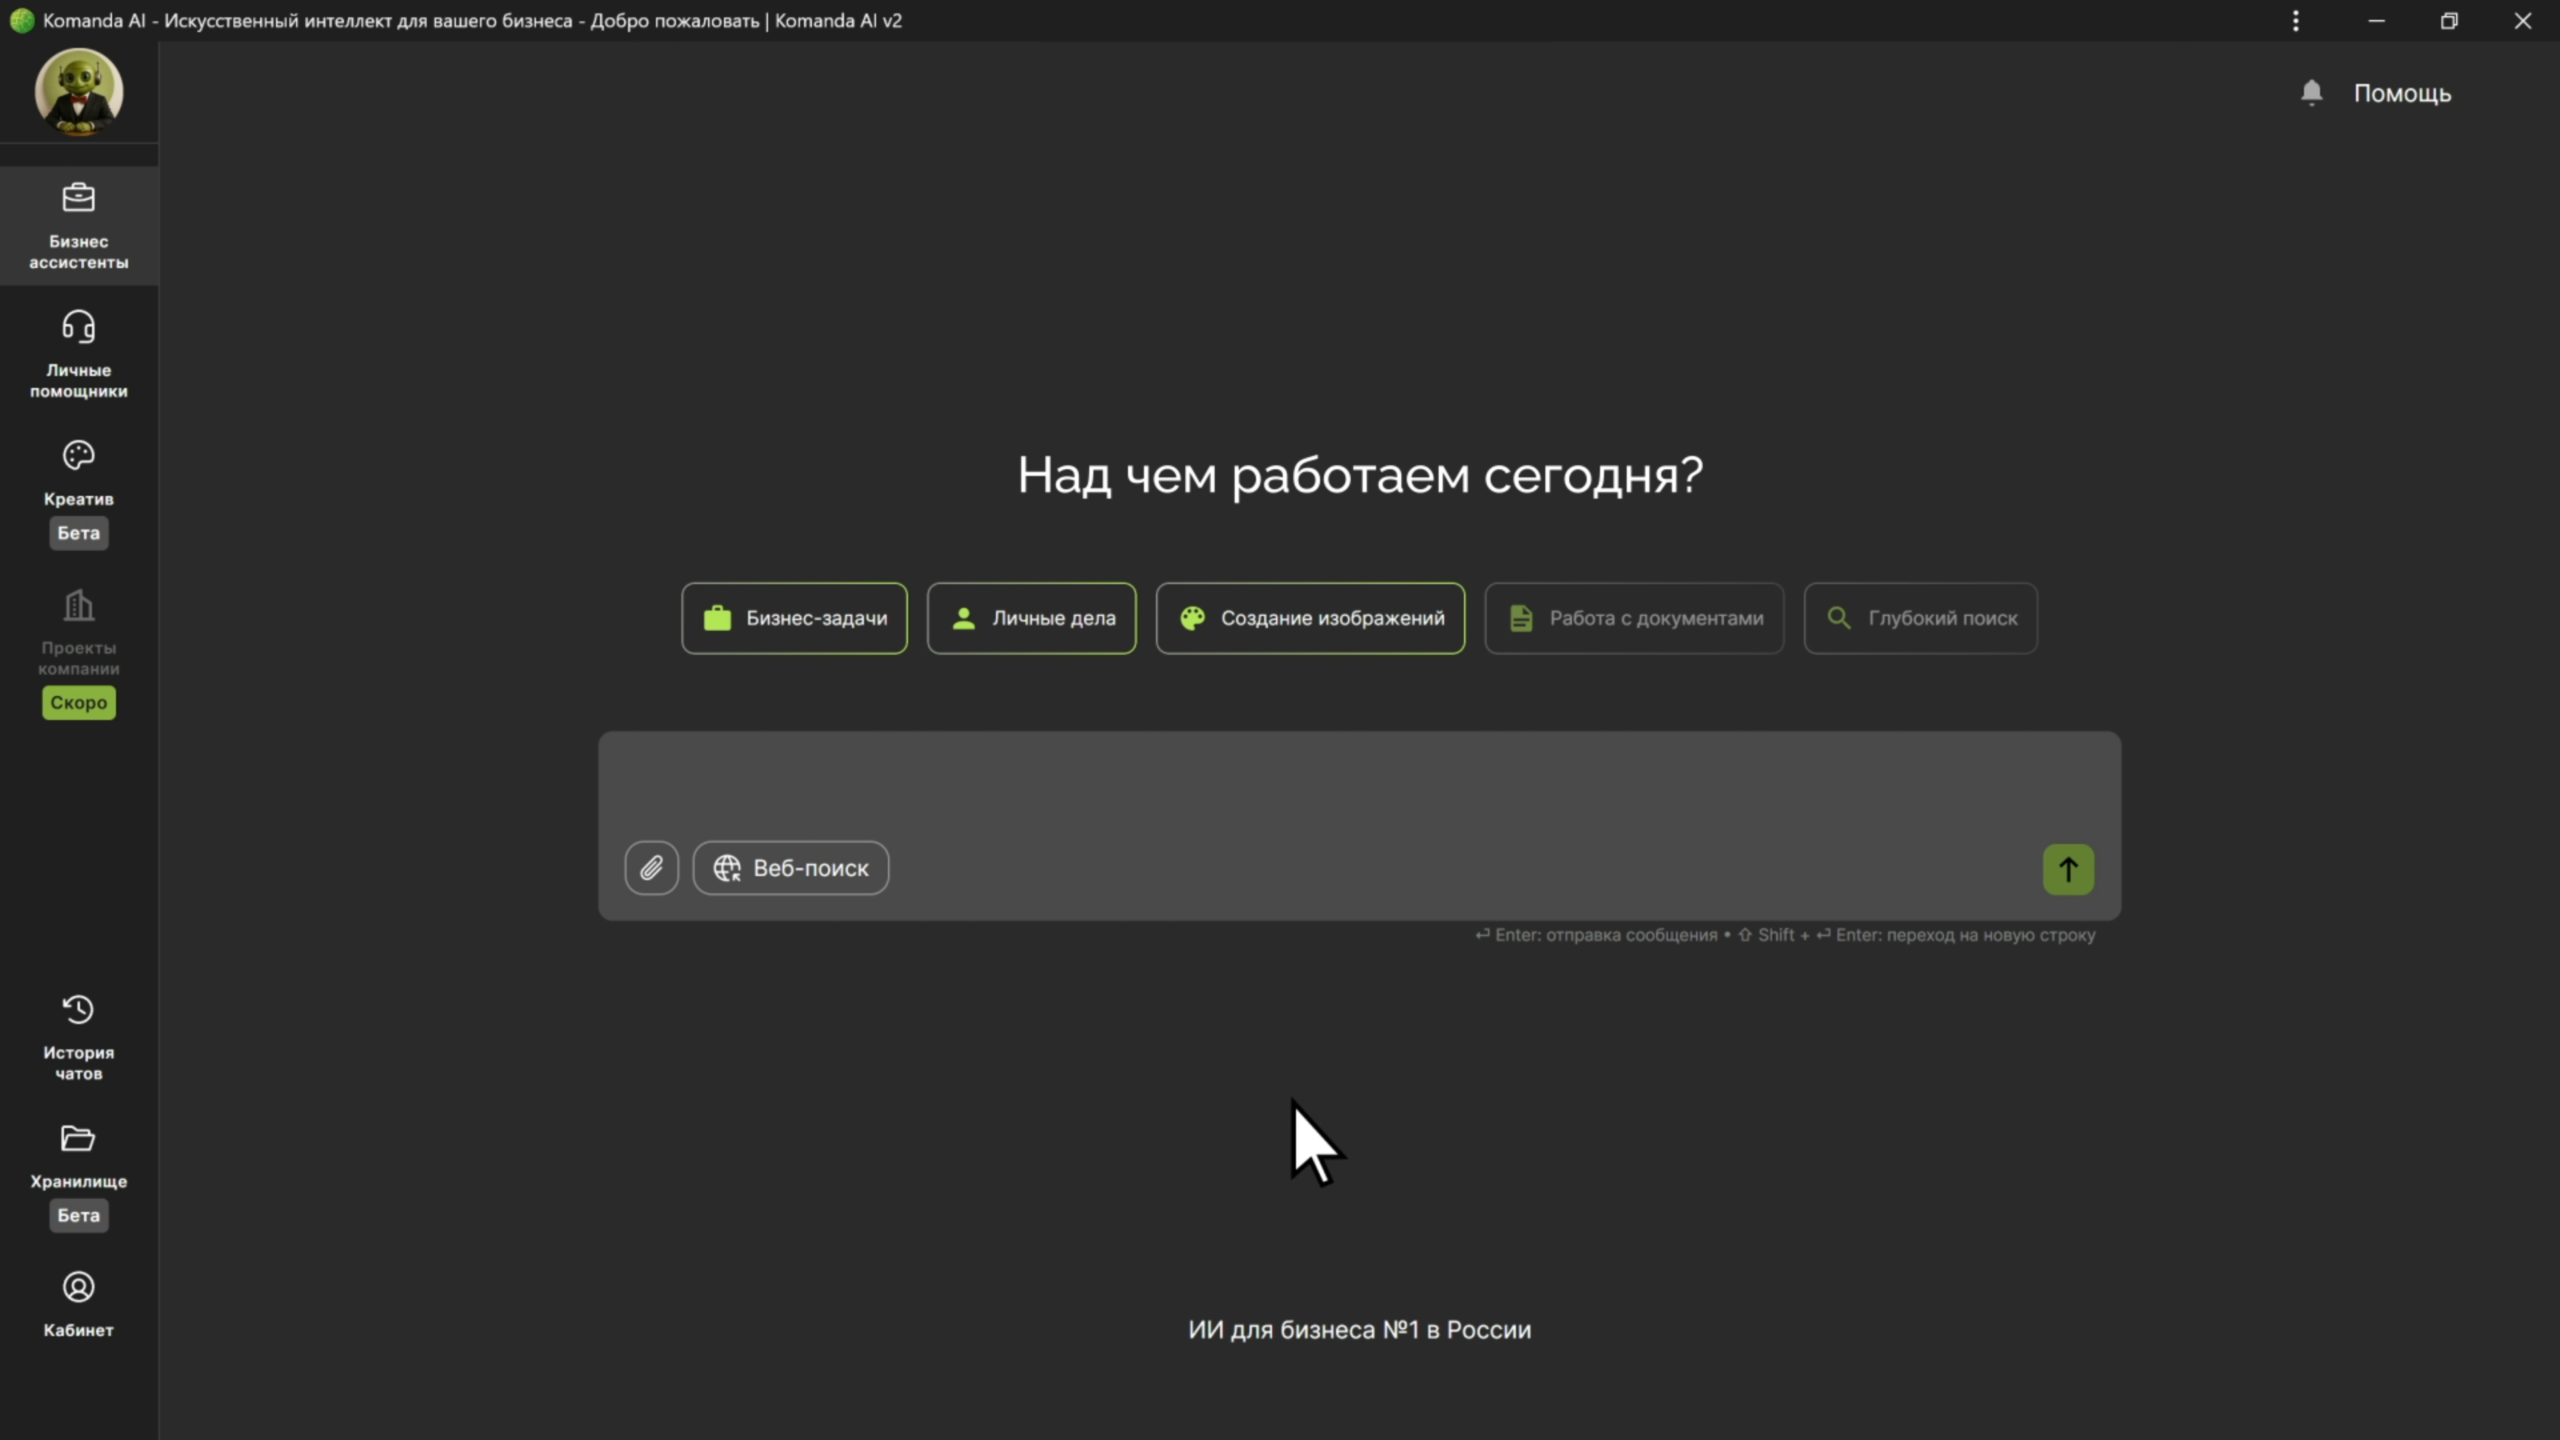Screen dimensions: 2560x1440
Task: Open Хранилище Бета section
Action: coord(78,1165)
